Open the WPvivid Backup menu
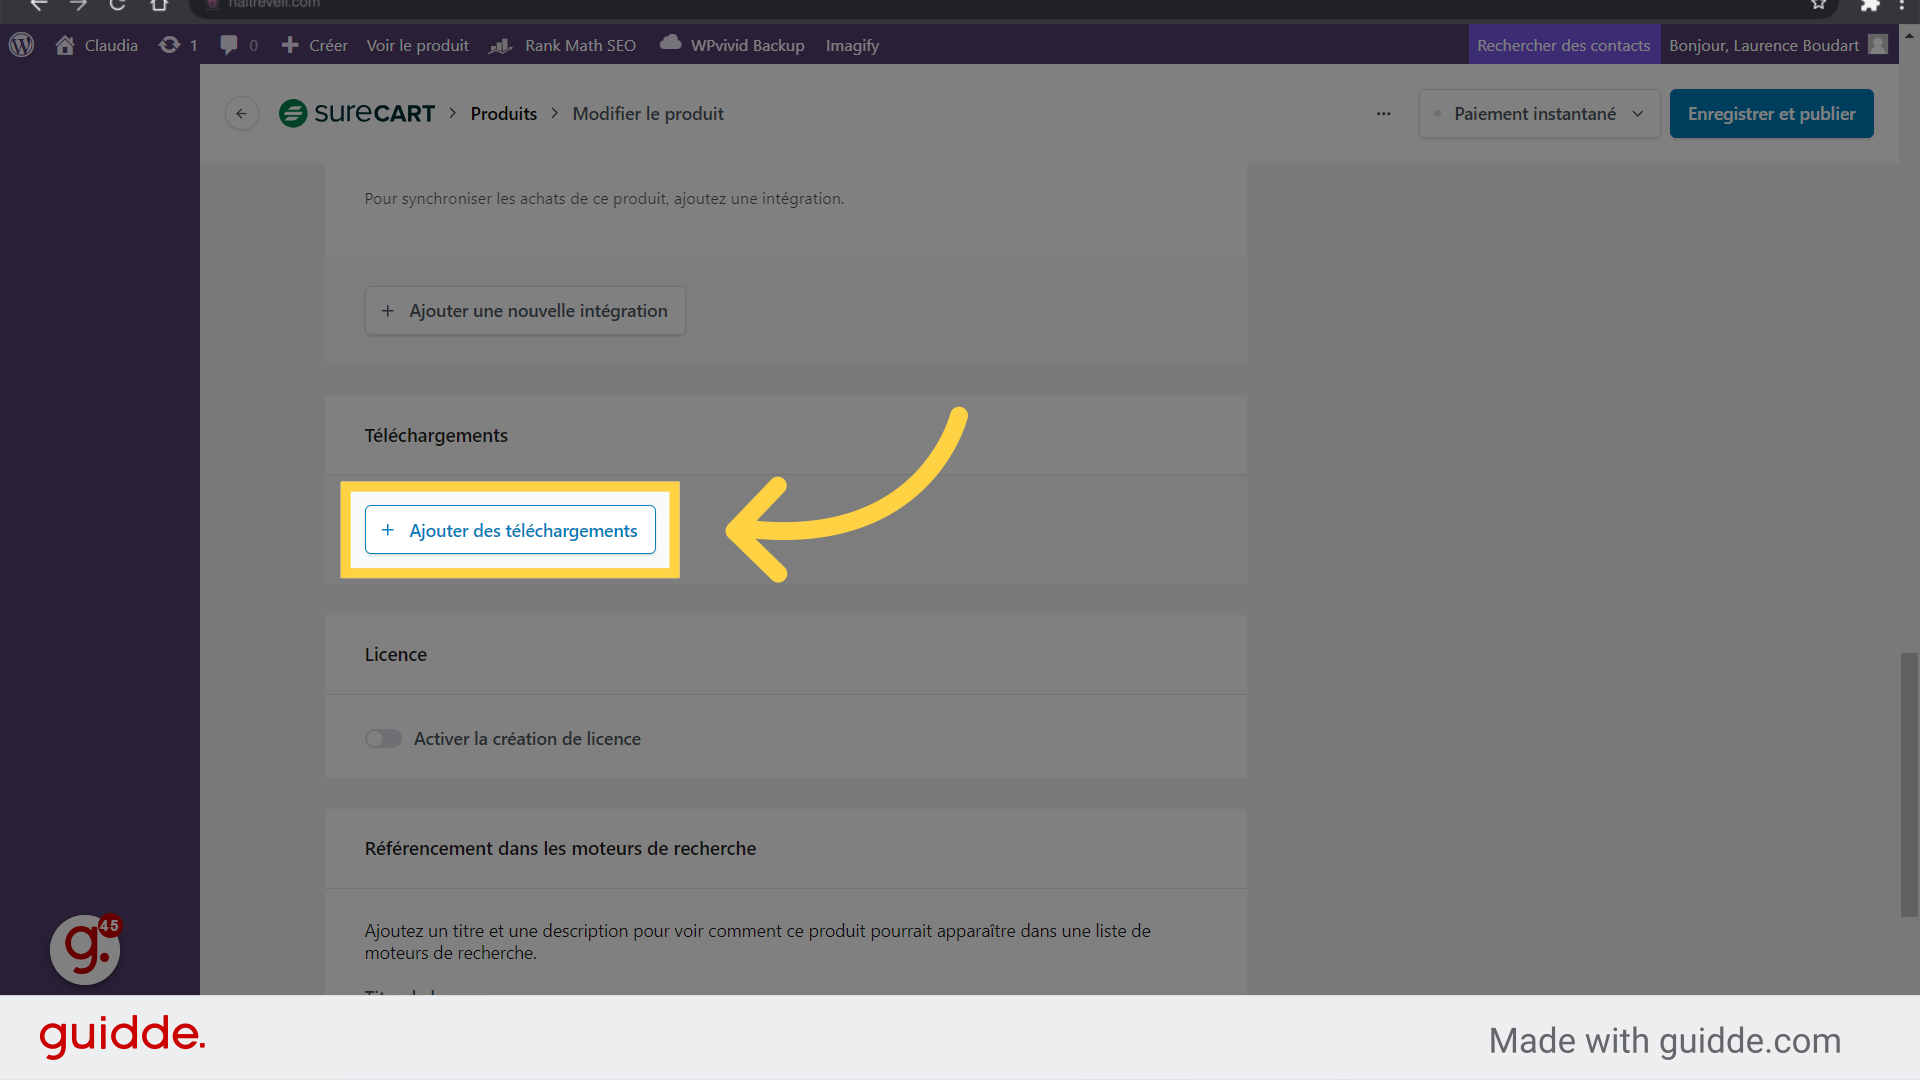Viewport: 1920px width, 1080px height. 733,45
